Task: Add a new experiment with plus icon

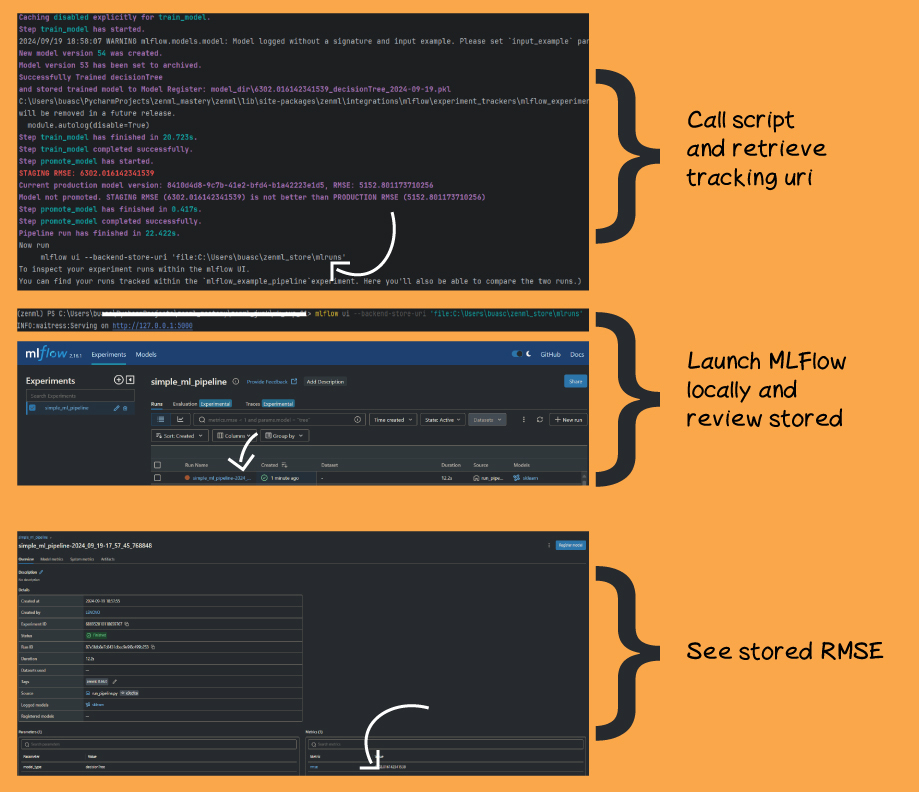Action: [x=118, y=380]
